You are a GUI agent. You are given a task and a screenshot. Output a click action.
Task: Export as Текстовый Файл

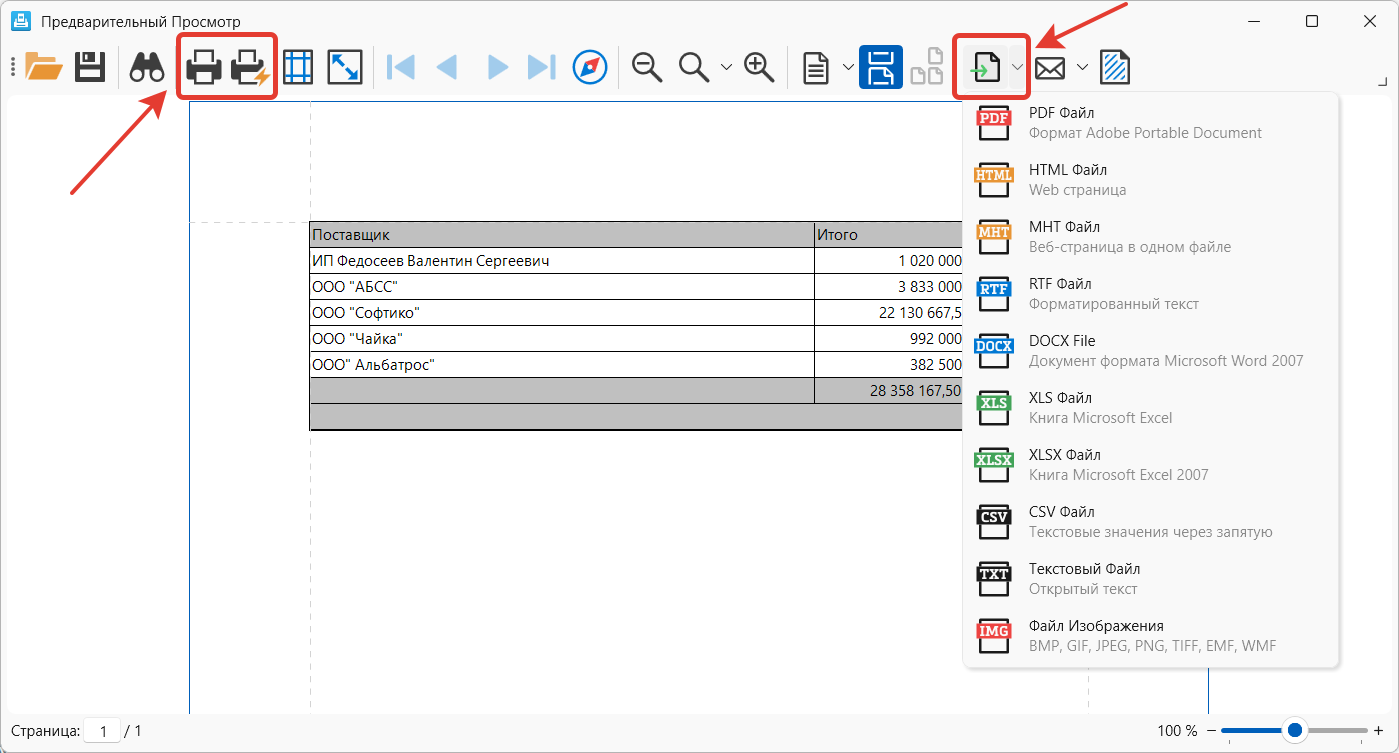coord(1150,578)
